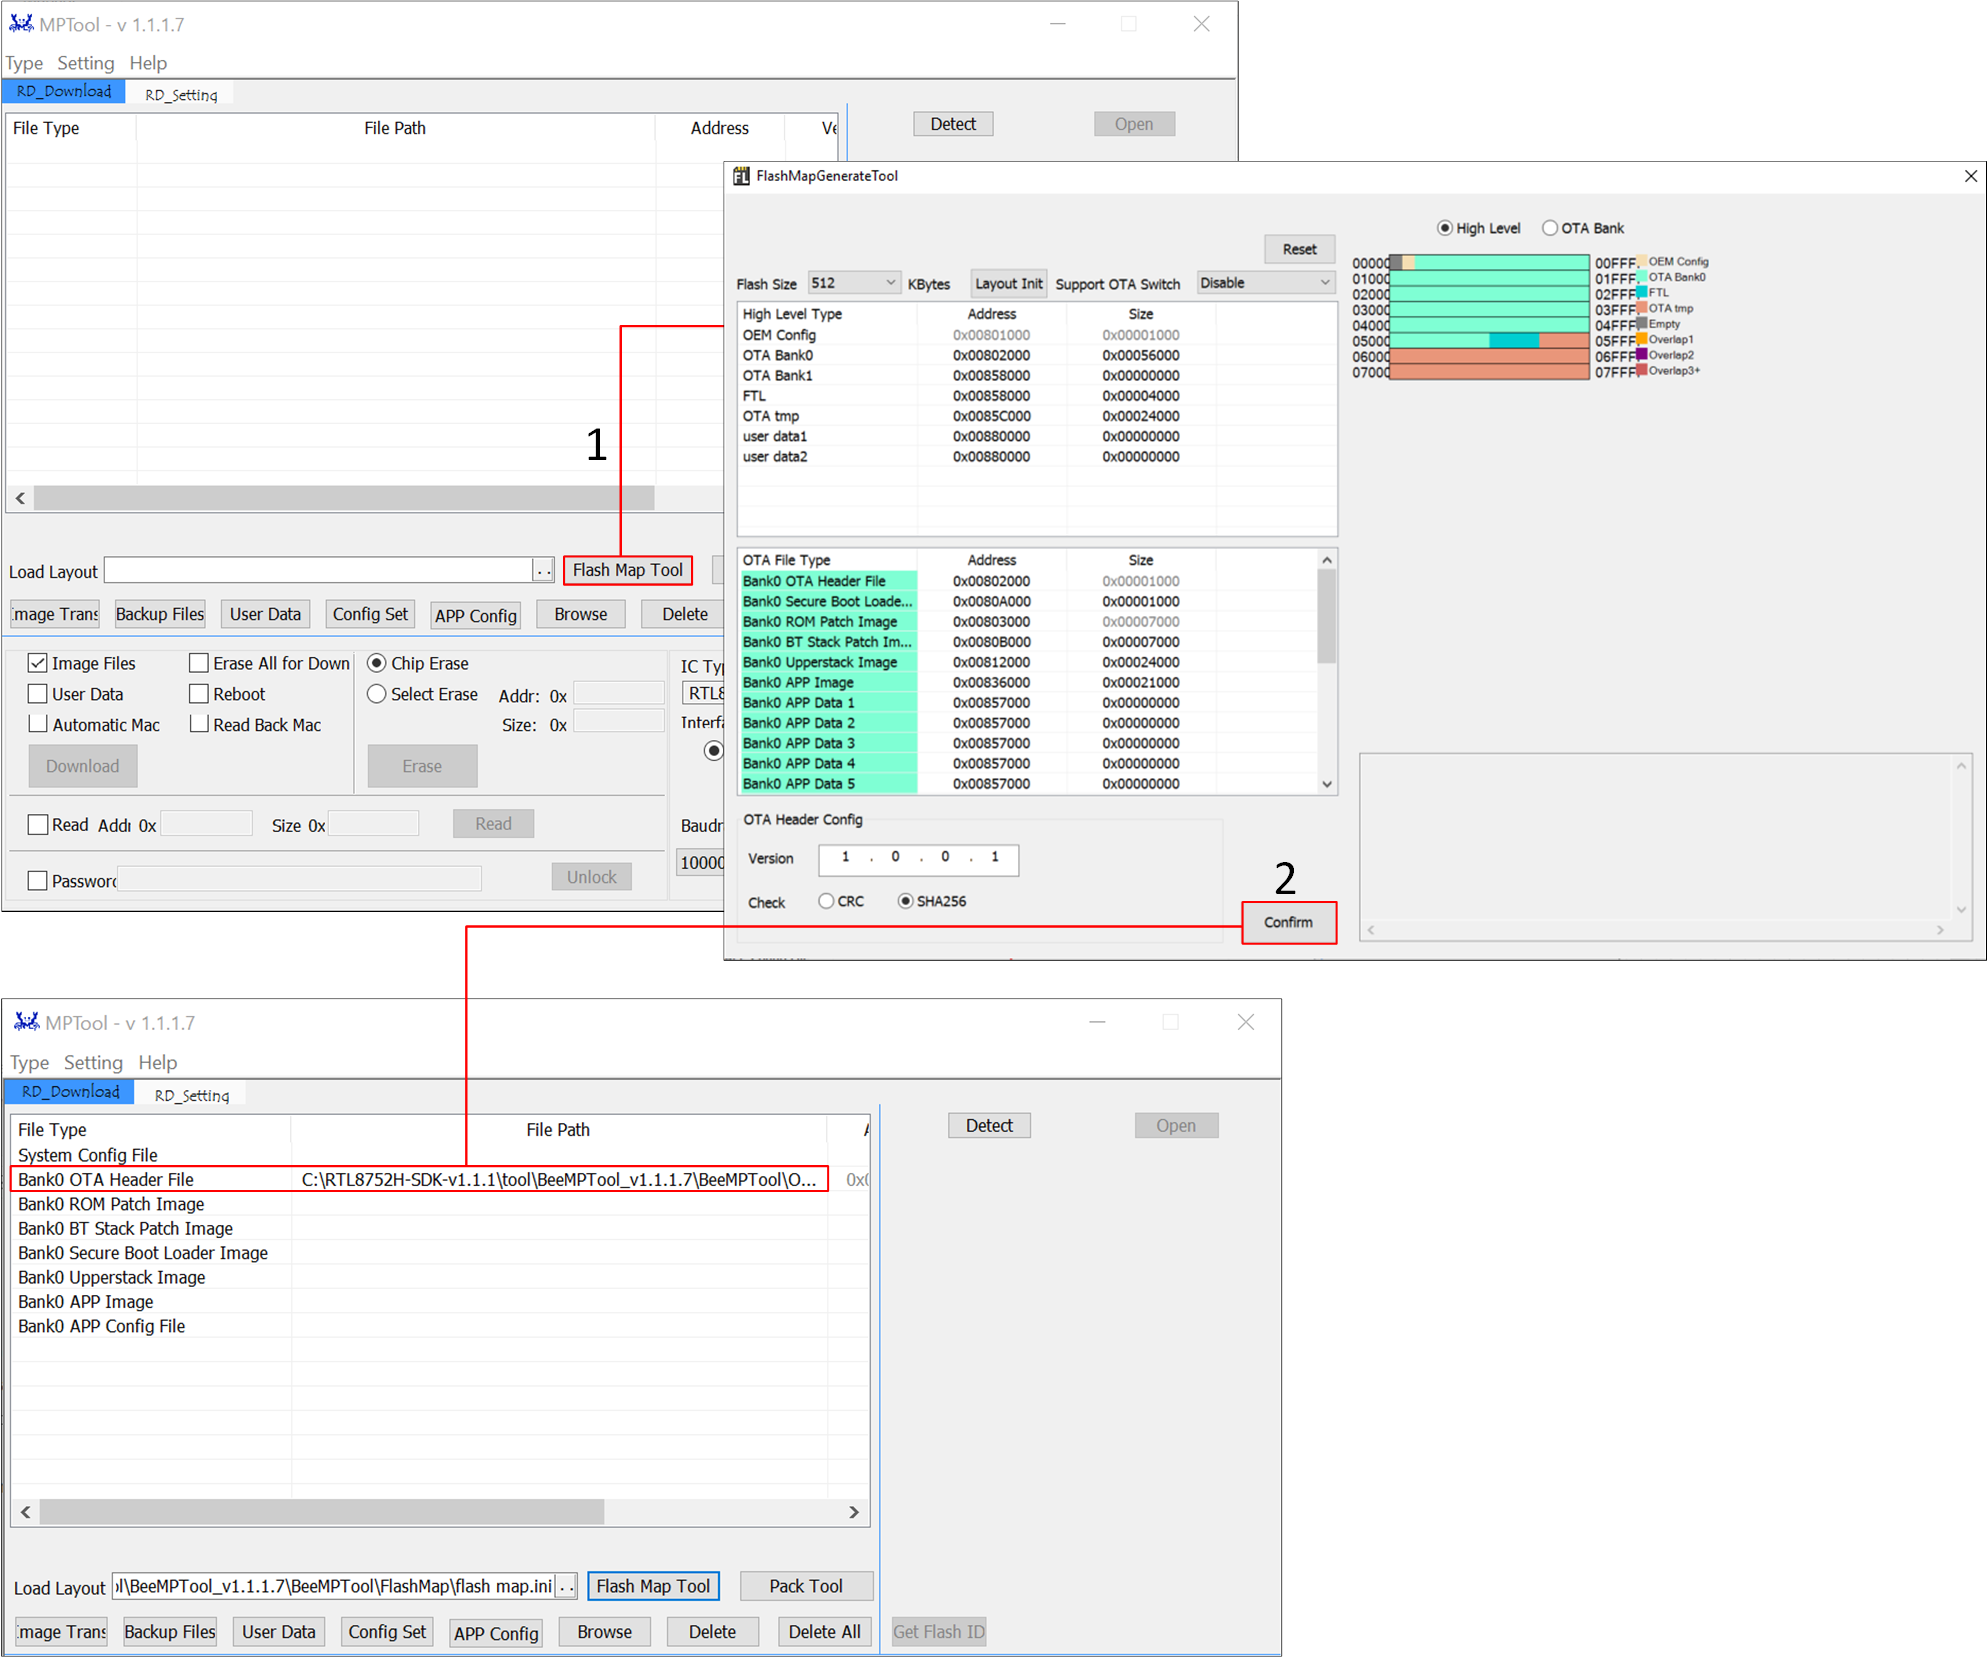Click the OEM Config legend color swatch
This screenshot has height=1657, width=1988.
click(x=1642, y=262)
